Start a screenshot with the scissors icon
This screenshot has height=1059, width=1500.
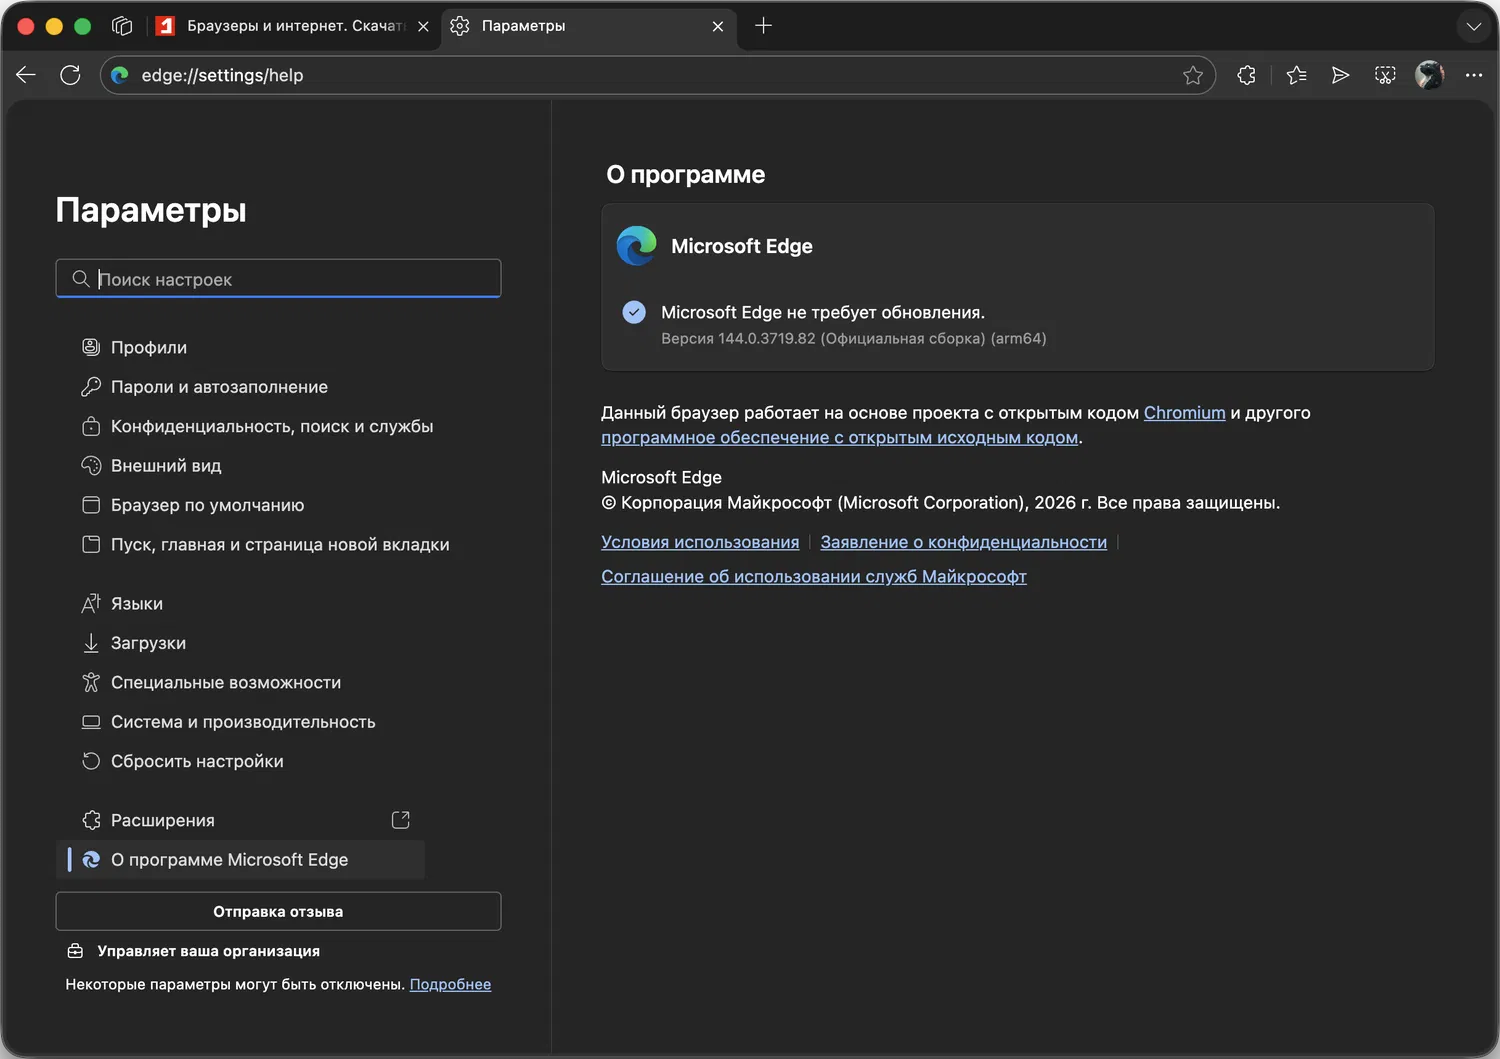pyautogui.click(x=1385, y=75)
